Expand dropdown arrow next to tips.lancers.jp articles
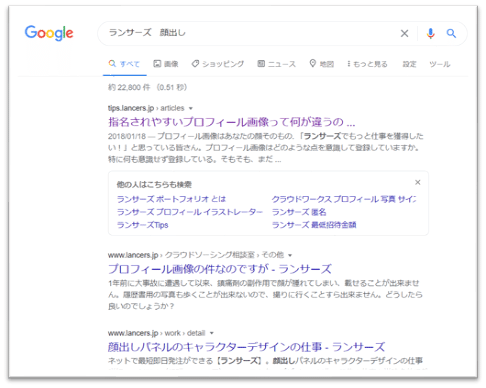 (191, 108)
